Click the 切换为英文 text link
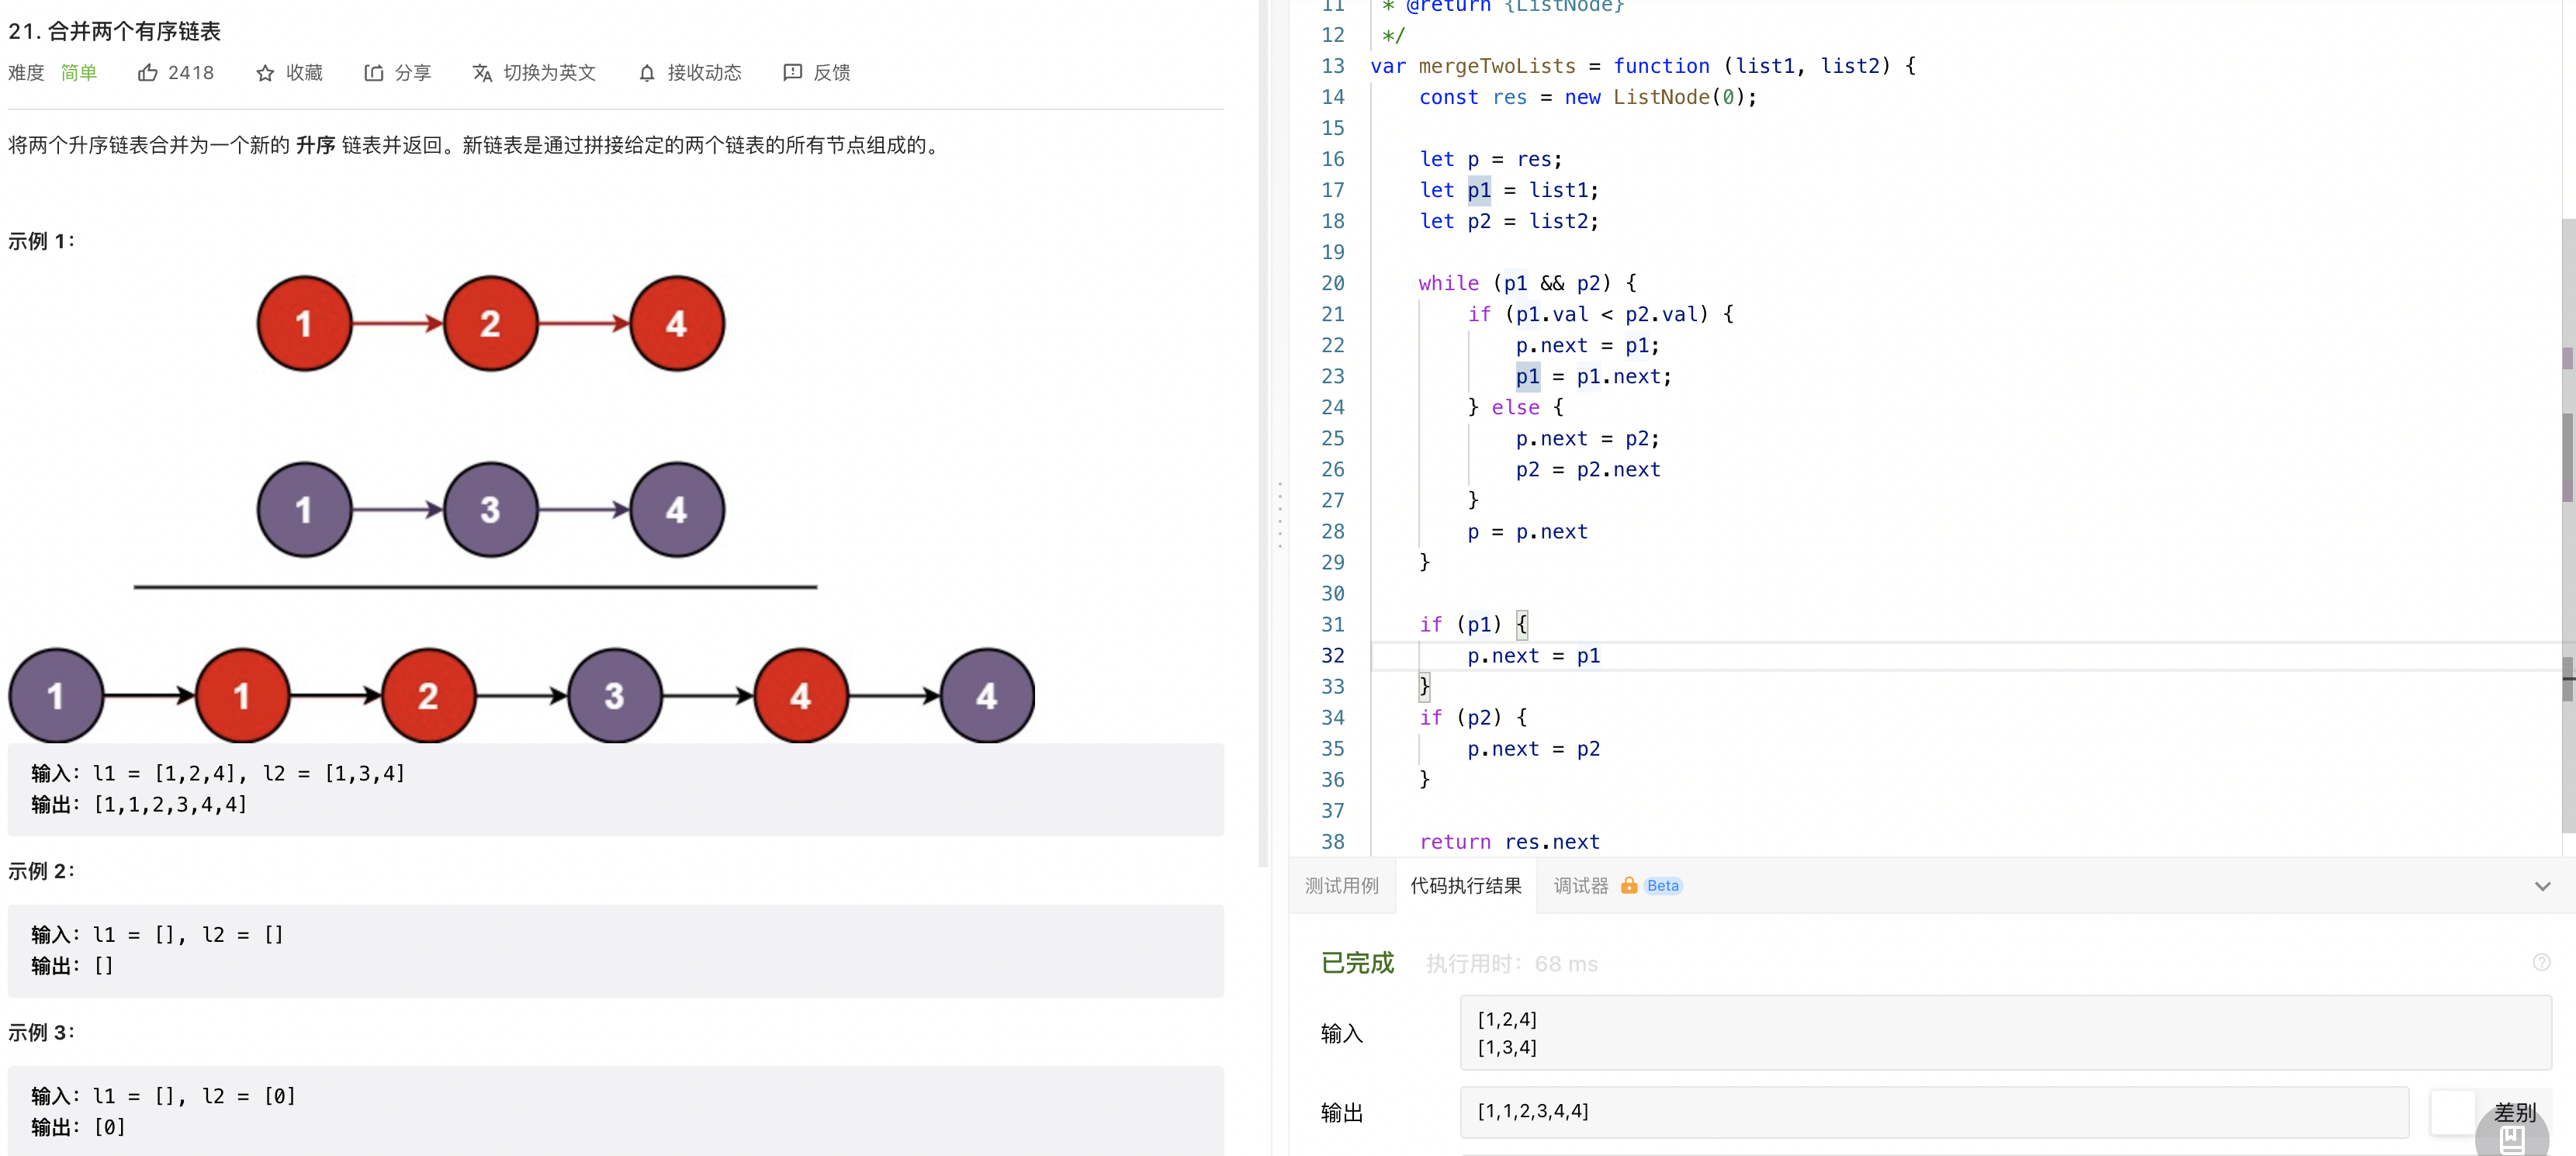Image resolution: width=2576 pixels, height=1156 pixels. point(549,73)
